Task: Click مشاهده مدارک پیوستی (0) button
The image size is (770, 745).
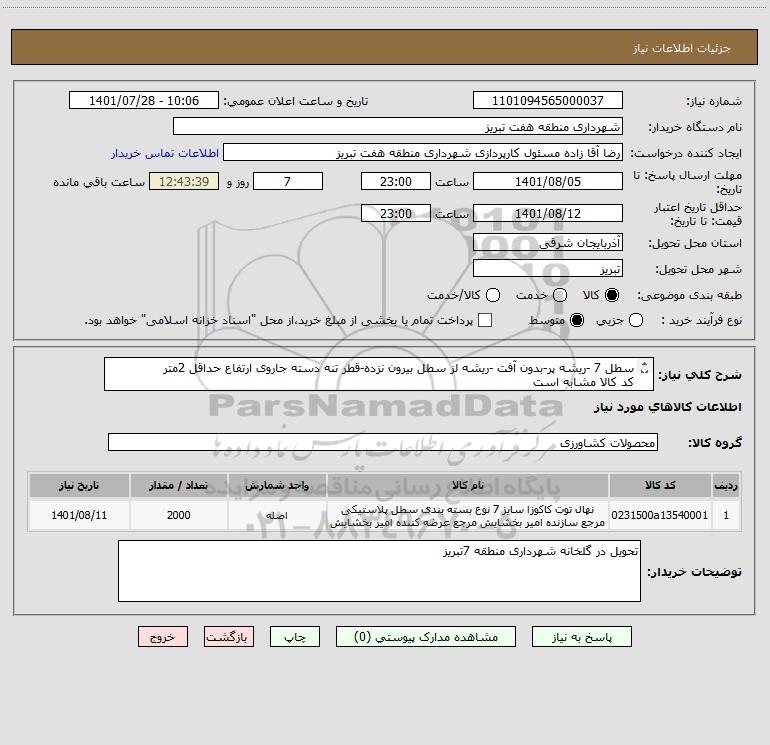Action: click(426, 636)
